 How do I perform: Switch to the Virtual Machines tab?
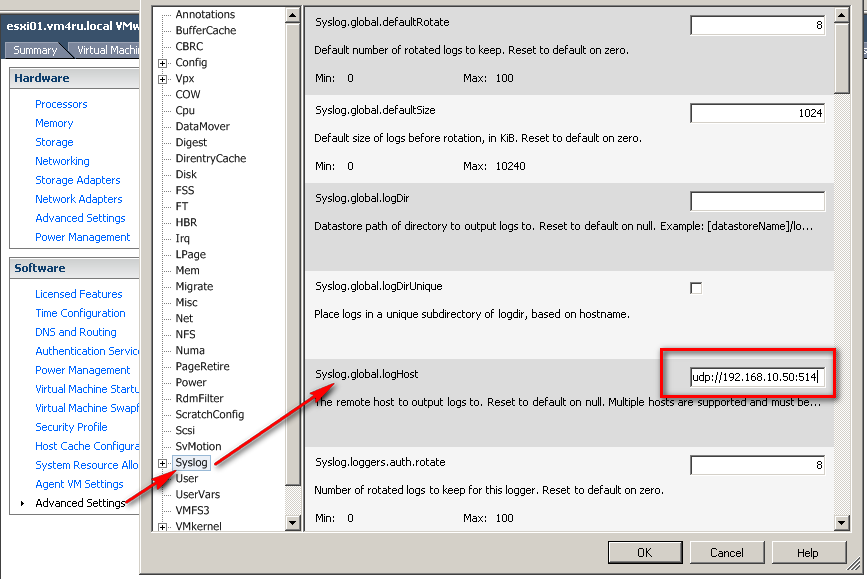point(108,50)
